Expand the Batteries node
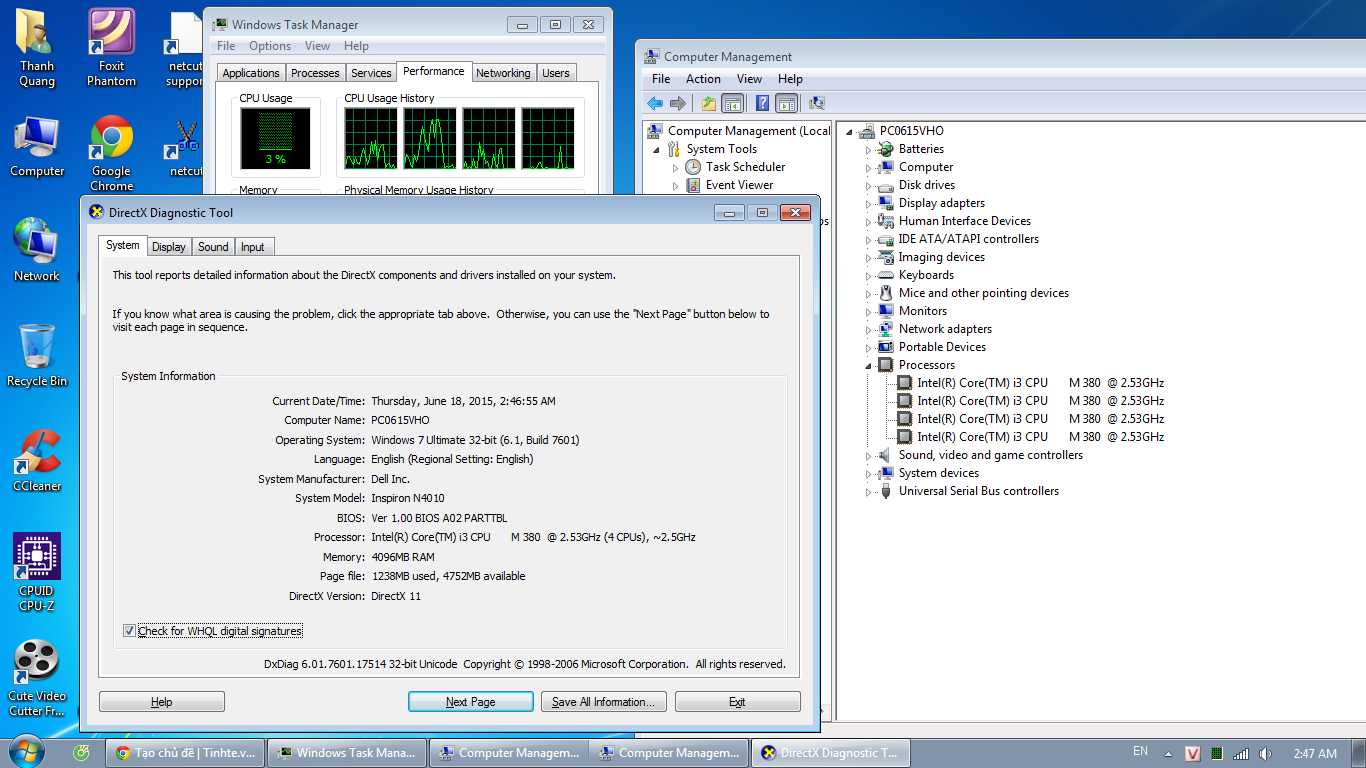 [869, 150]
